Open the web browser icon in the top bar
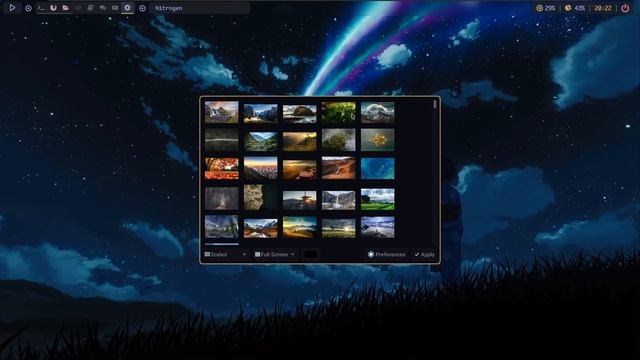640x360 pixels. click(x=53, y=8)
